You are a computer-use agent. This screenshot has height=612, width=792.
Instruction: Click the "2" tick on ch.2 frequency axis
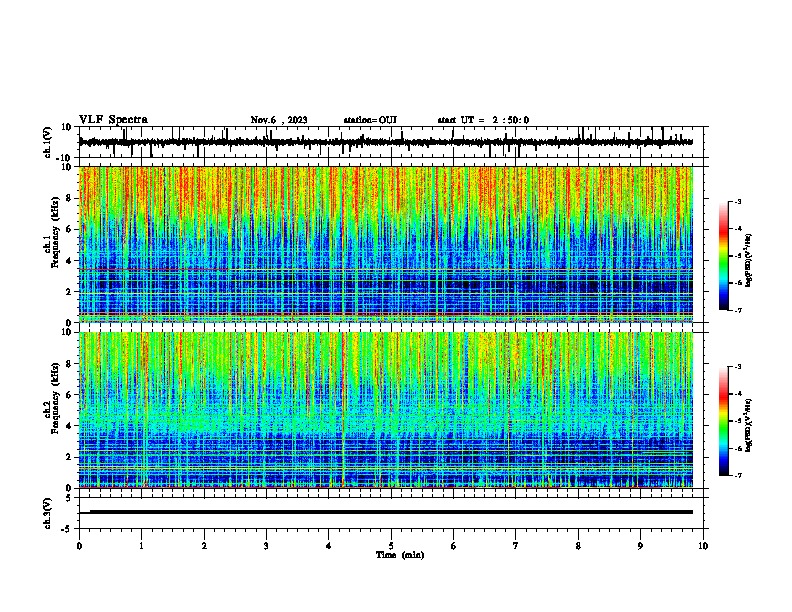(69, 458)
